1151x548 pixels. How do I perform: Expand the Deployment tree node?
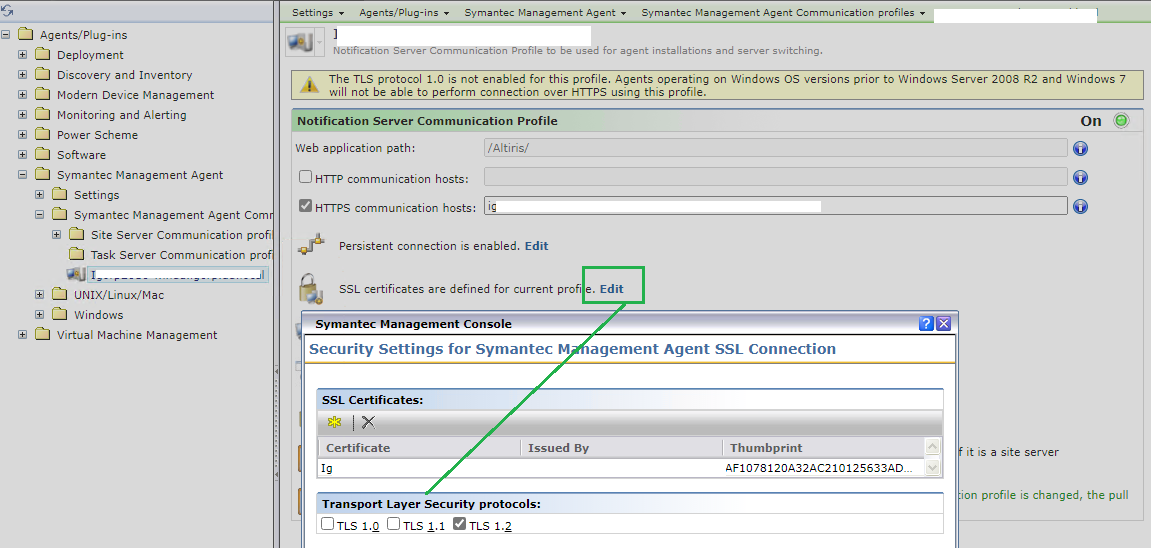pyautogui.click(x=23, y=54)
